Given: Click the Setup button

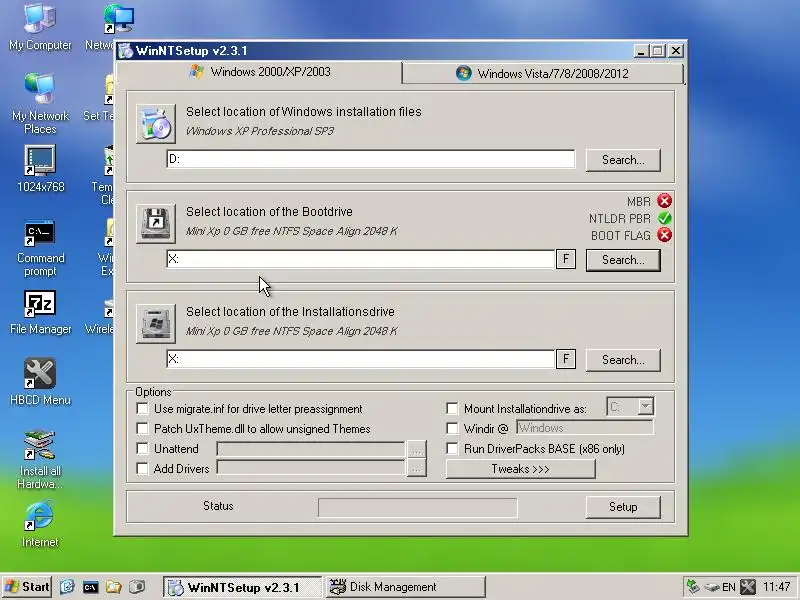Looking at the screenshot, I should coord(623,507).
